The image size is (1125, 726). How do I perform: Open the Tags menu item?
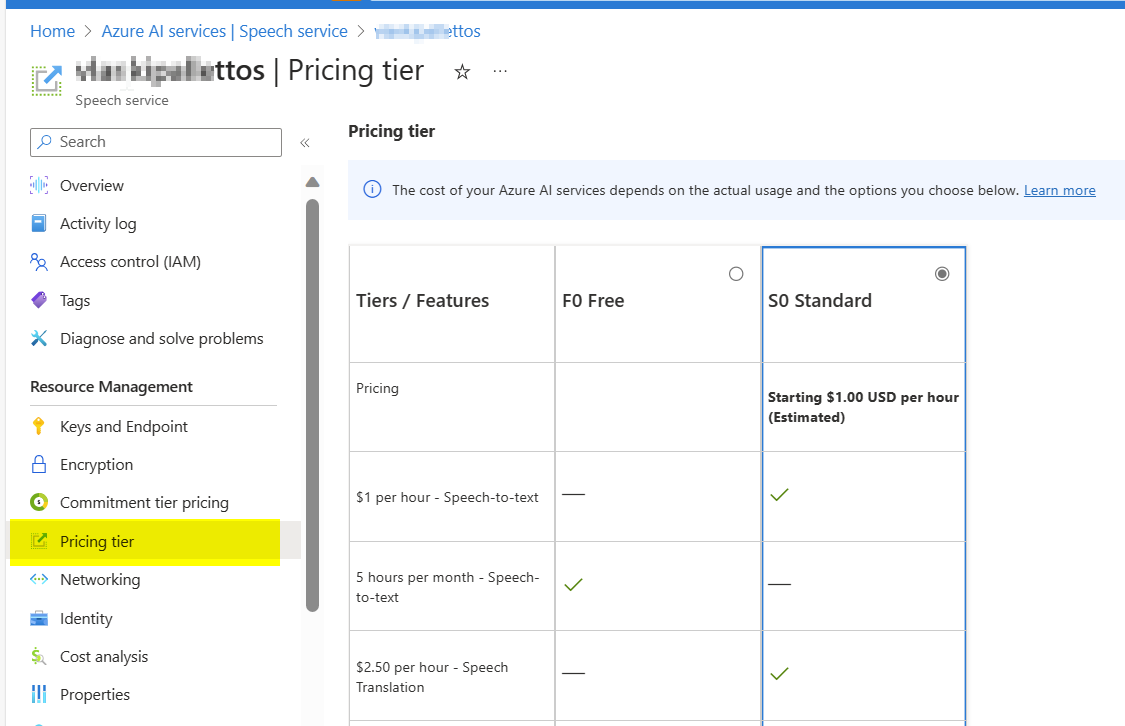point(75,301)
